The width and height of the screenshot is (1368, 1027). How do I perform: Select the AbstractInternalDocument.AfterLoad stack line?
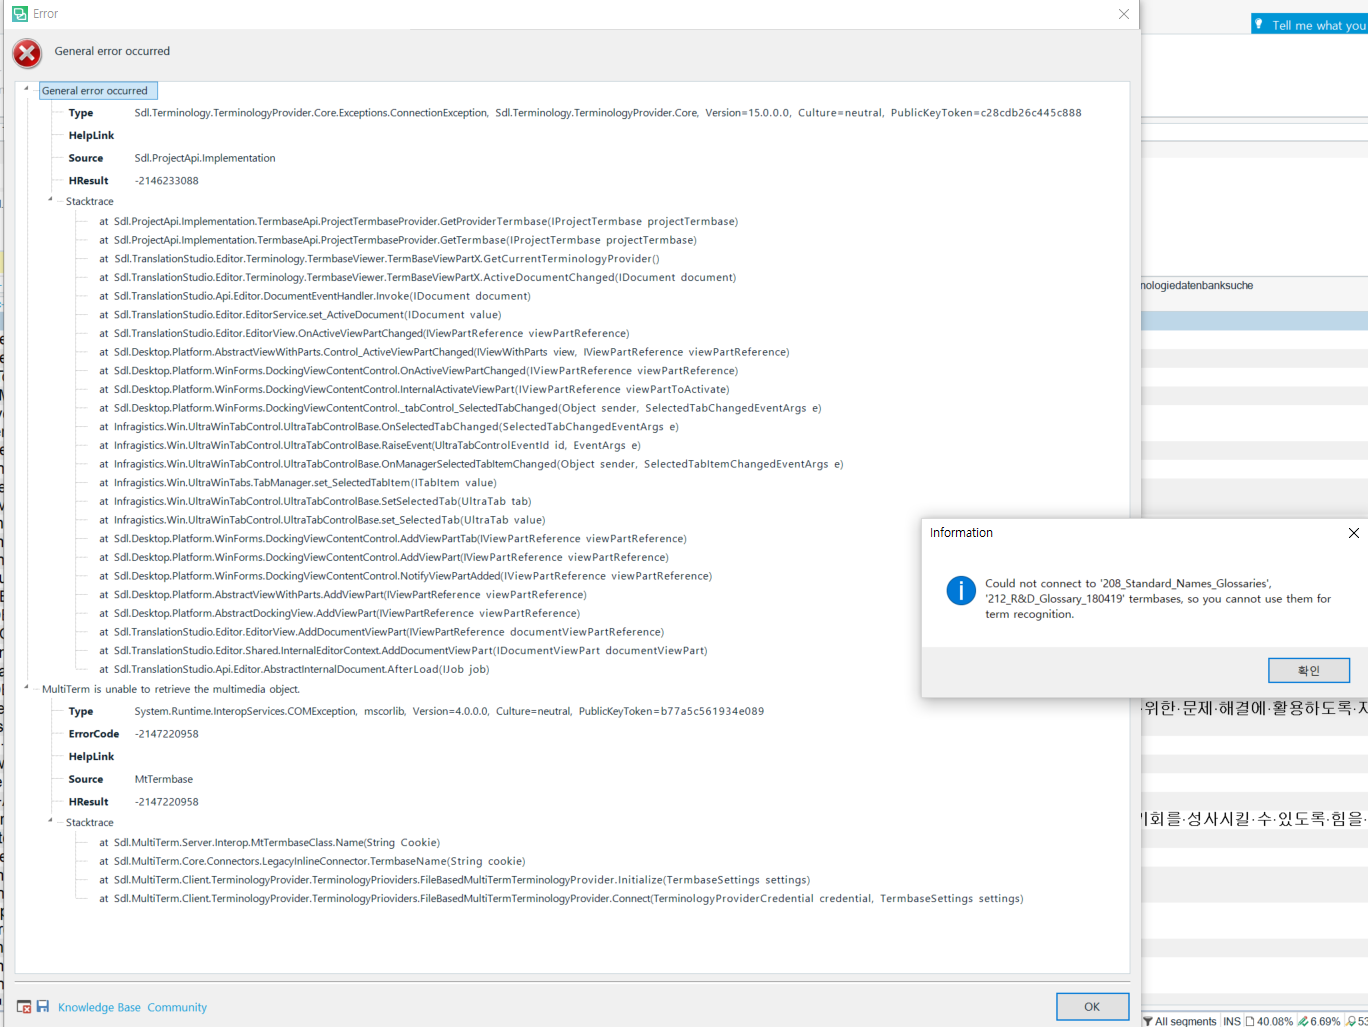click(x=294, y=669)
